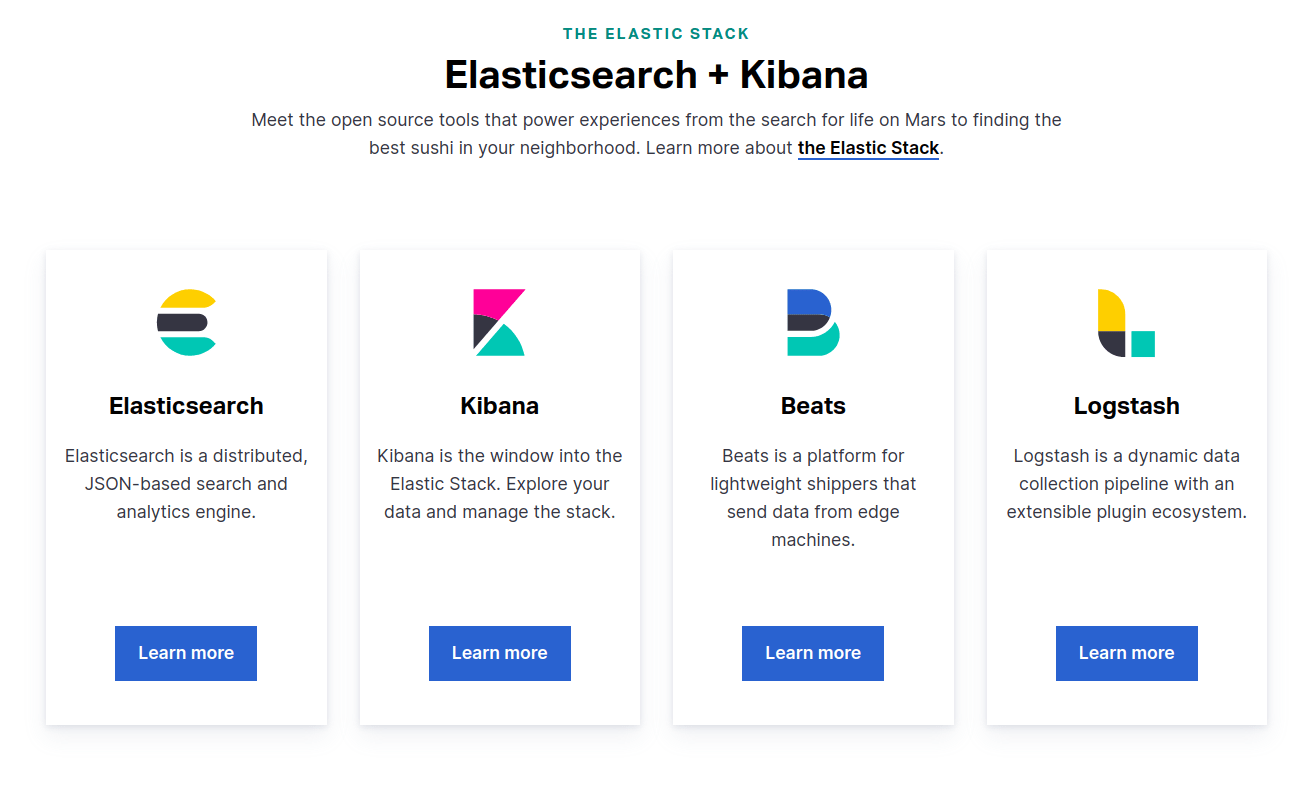Click Kibana description about window into stack
Image resolution: width=1311 pixels, height=794 pixels.
pos(499,484)
